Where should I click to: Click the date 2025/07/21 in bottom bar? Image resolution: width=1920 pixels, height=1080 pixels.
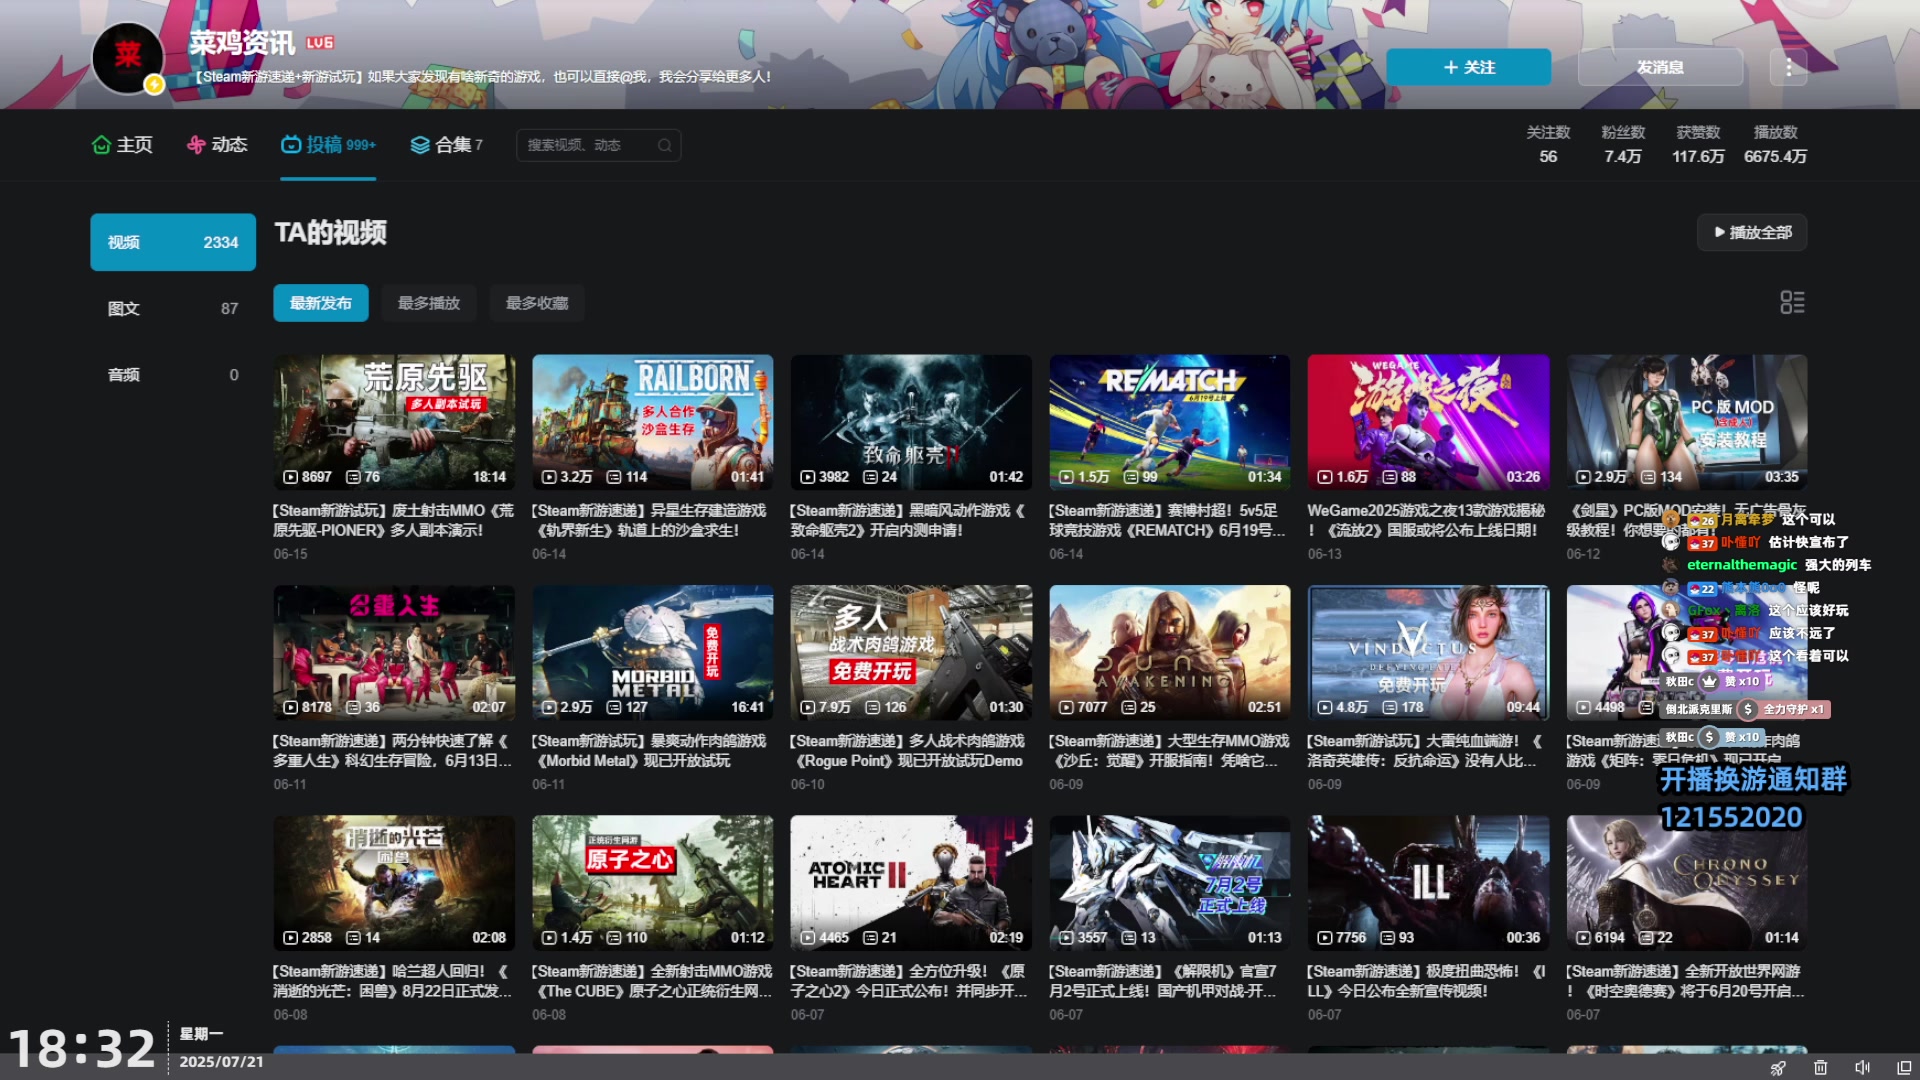[221, 1061]
